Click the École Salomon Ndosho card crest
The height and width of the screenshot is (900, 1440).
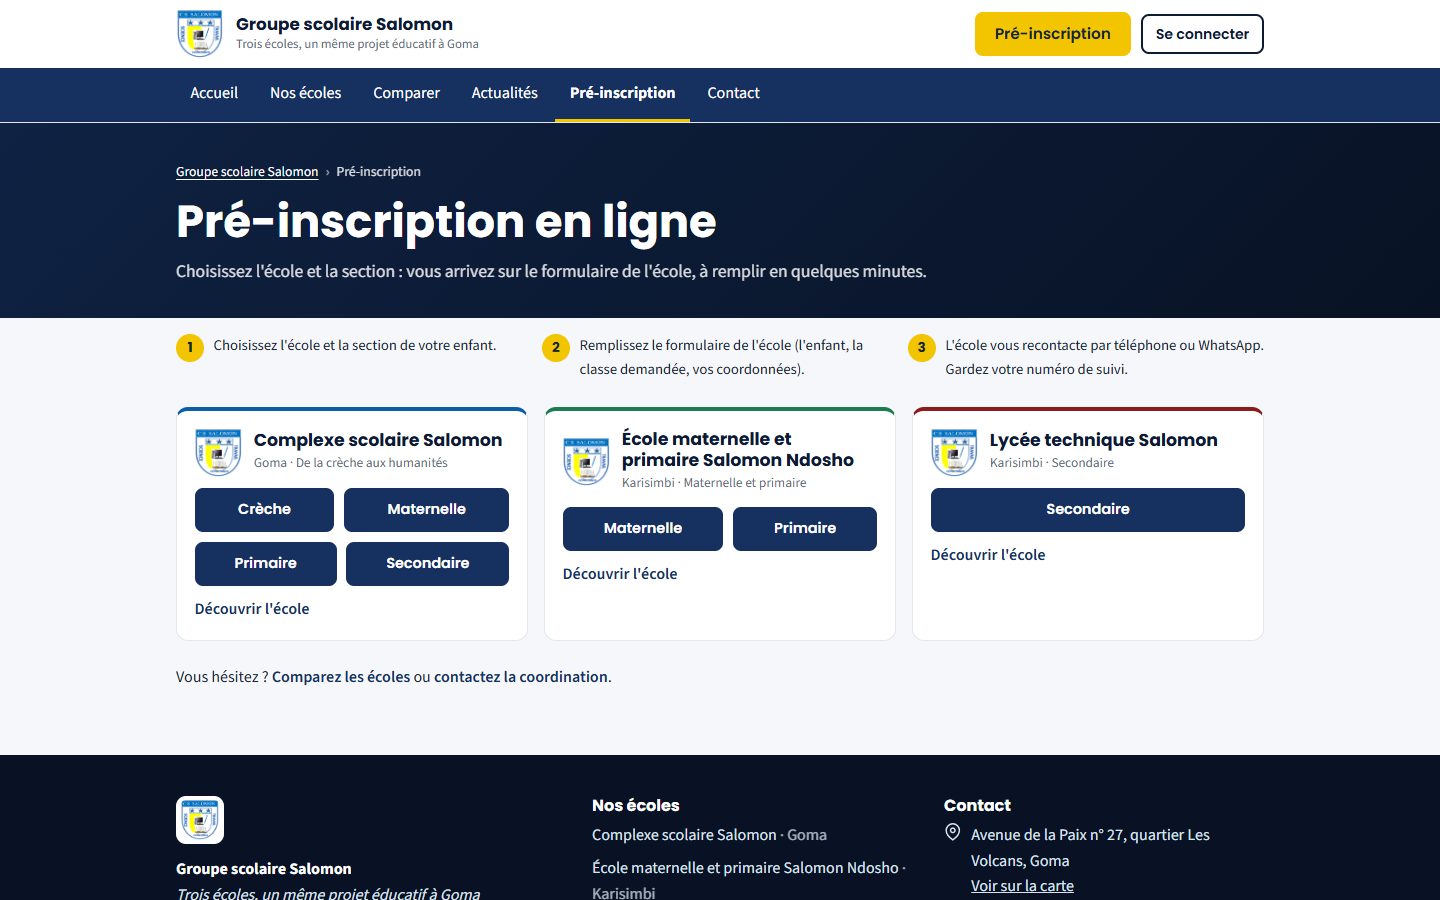pyautogui.click(x=586, y=461)
